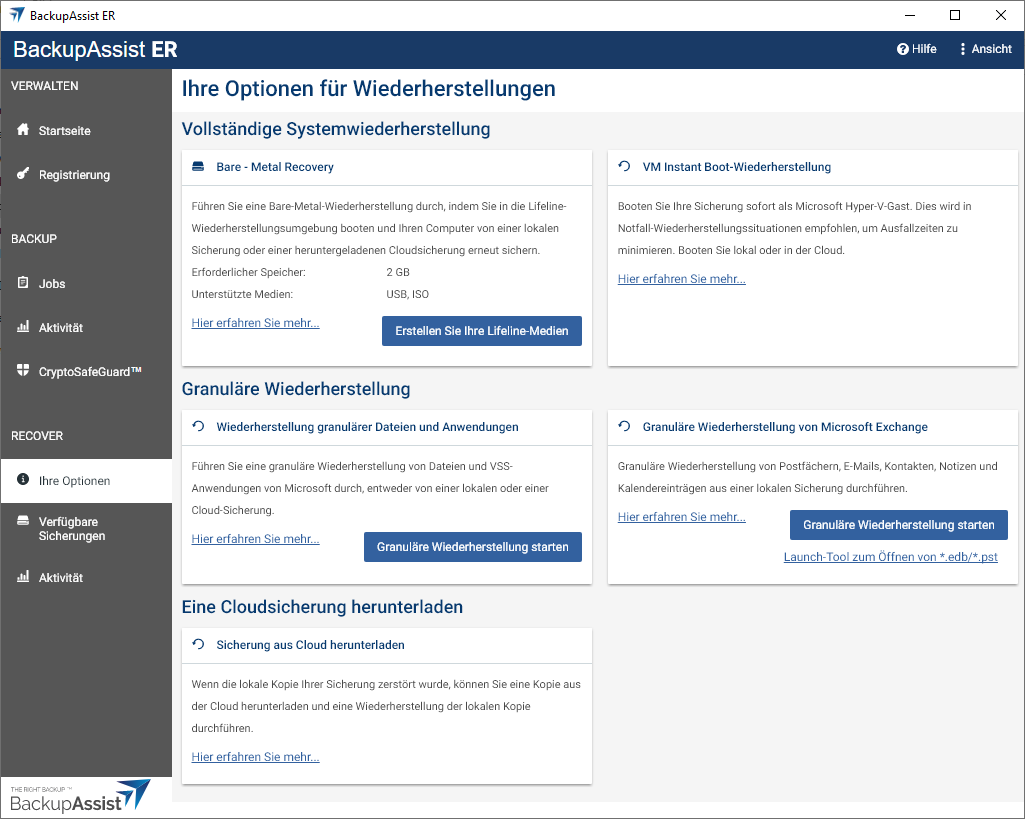Image resolution: width=1025 pixels, height=819 pixels.
Task: Follow learn more link under VM Instant Boot
Action: [x=681, y=279]
